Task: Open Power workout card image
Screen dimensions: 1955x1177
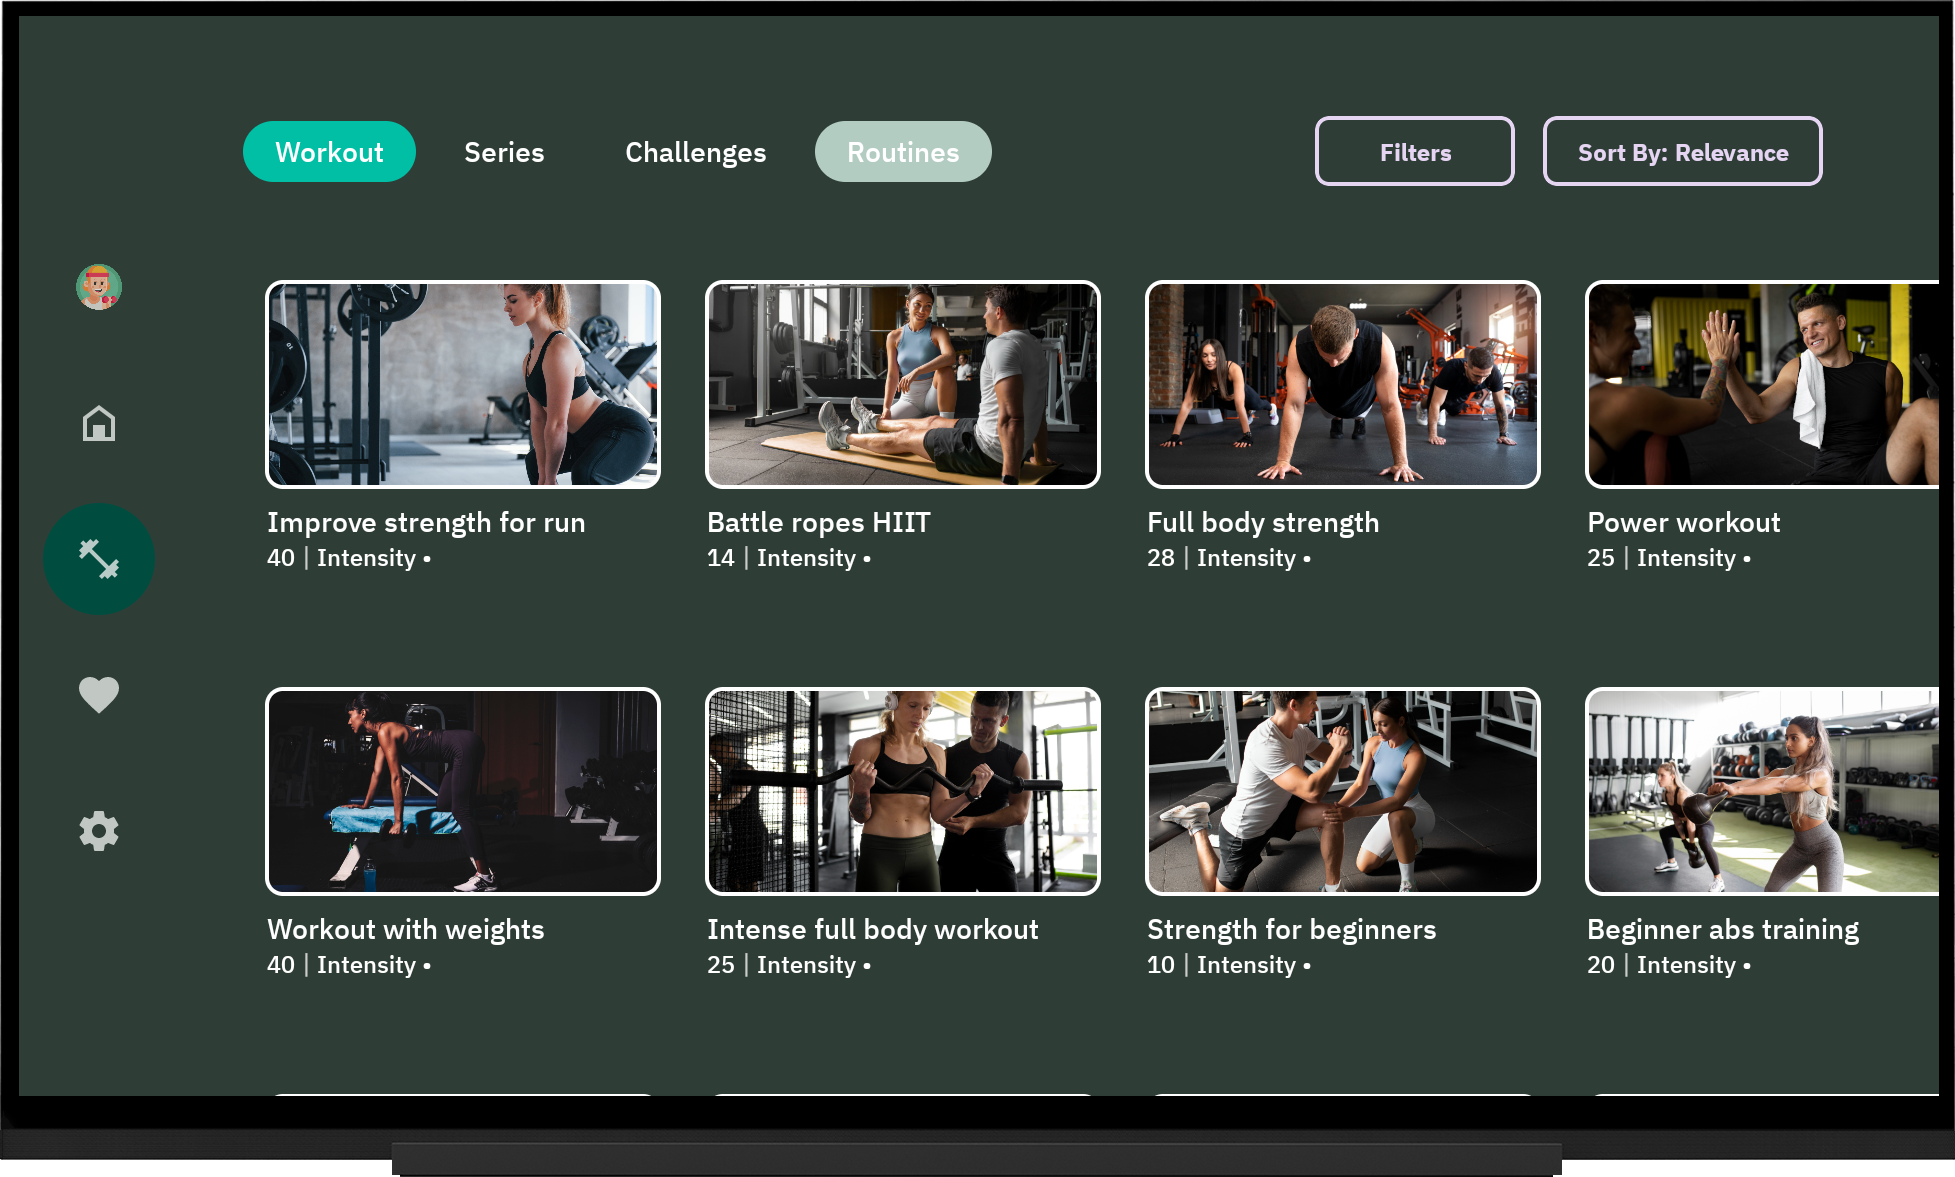Action: tap(1762, 385)
